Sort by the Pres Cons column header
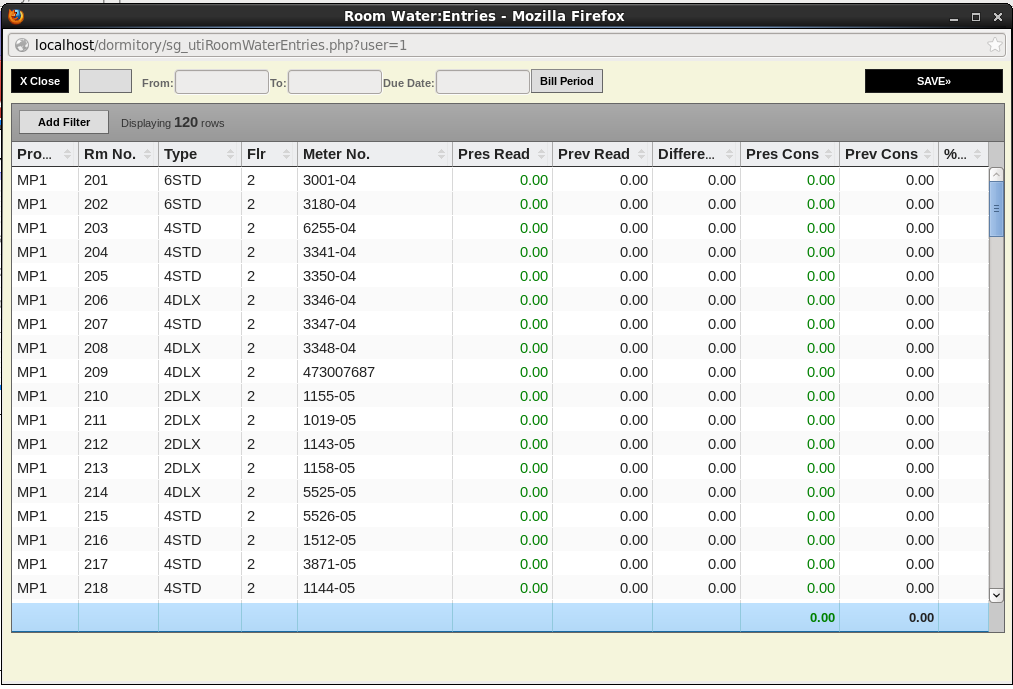 (x=782, y=154)
